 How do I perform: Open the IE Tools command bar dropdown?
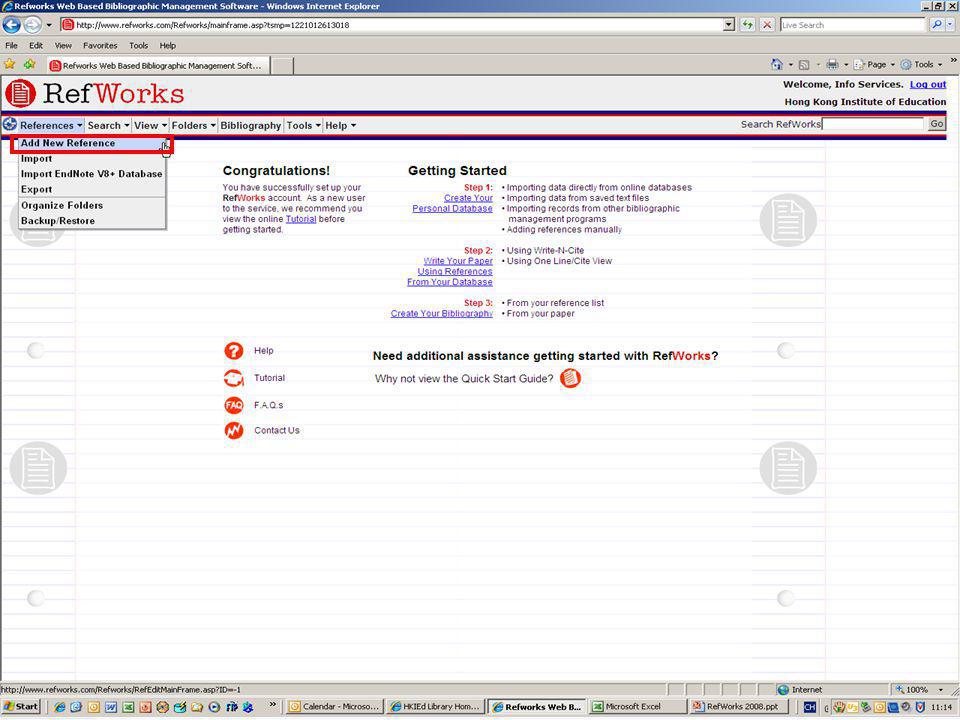point(921,65)
